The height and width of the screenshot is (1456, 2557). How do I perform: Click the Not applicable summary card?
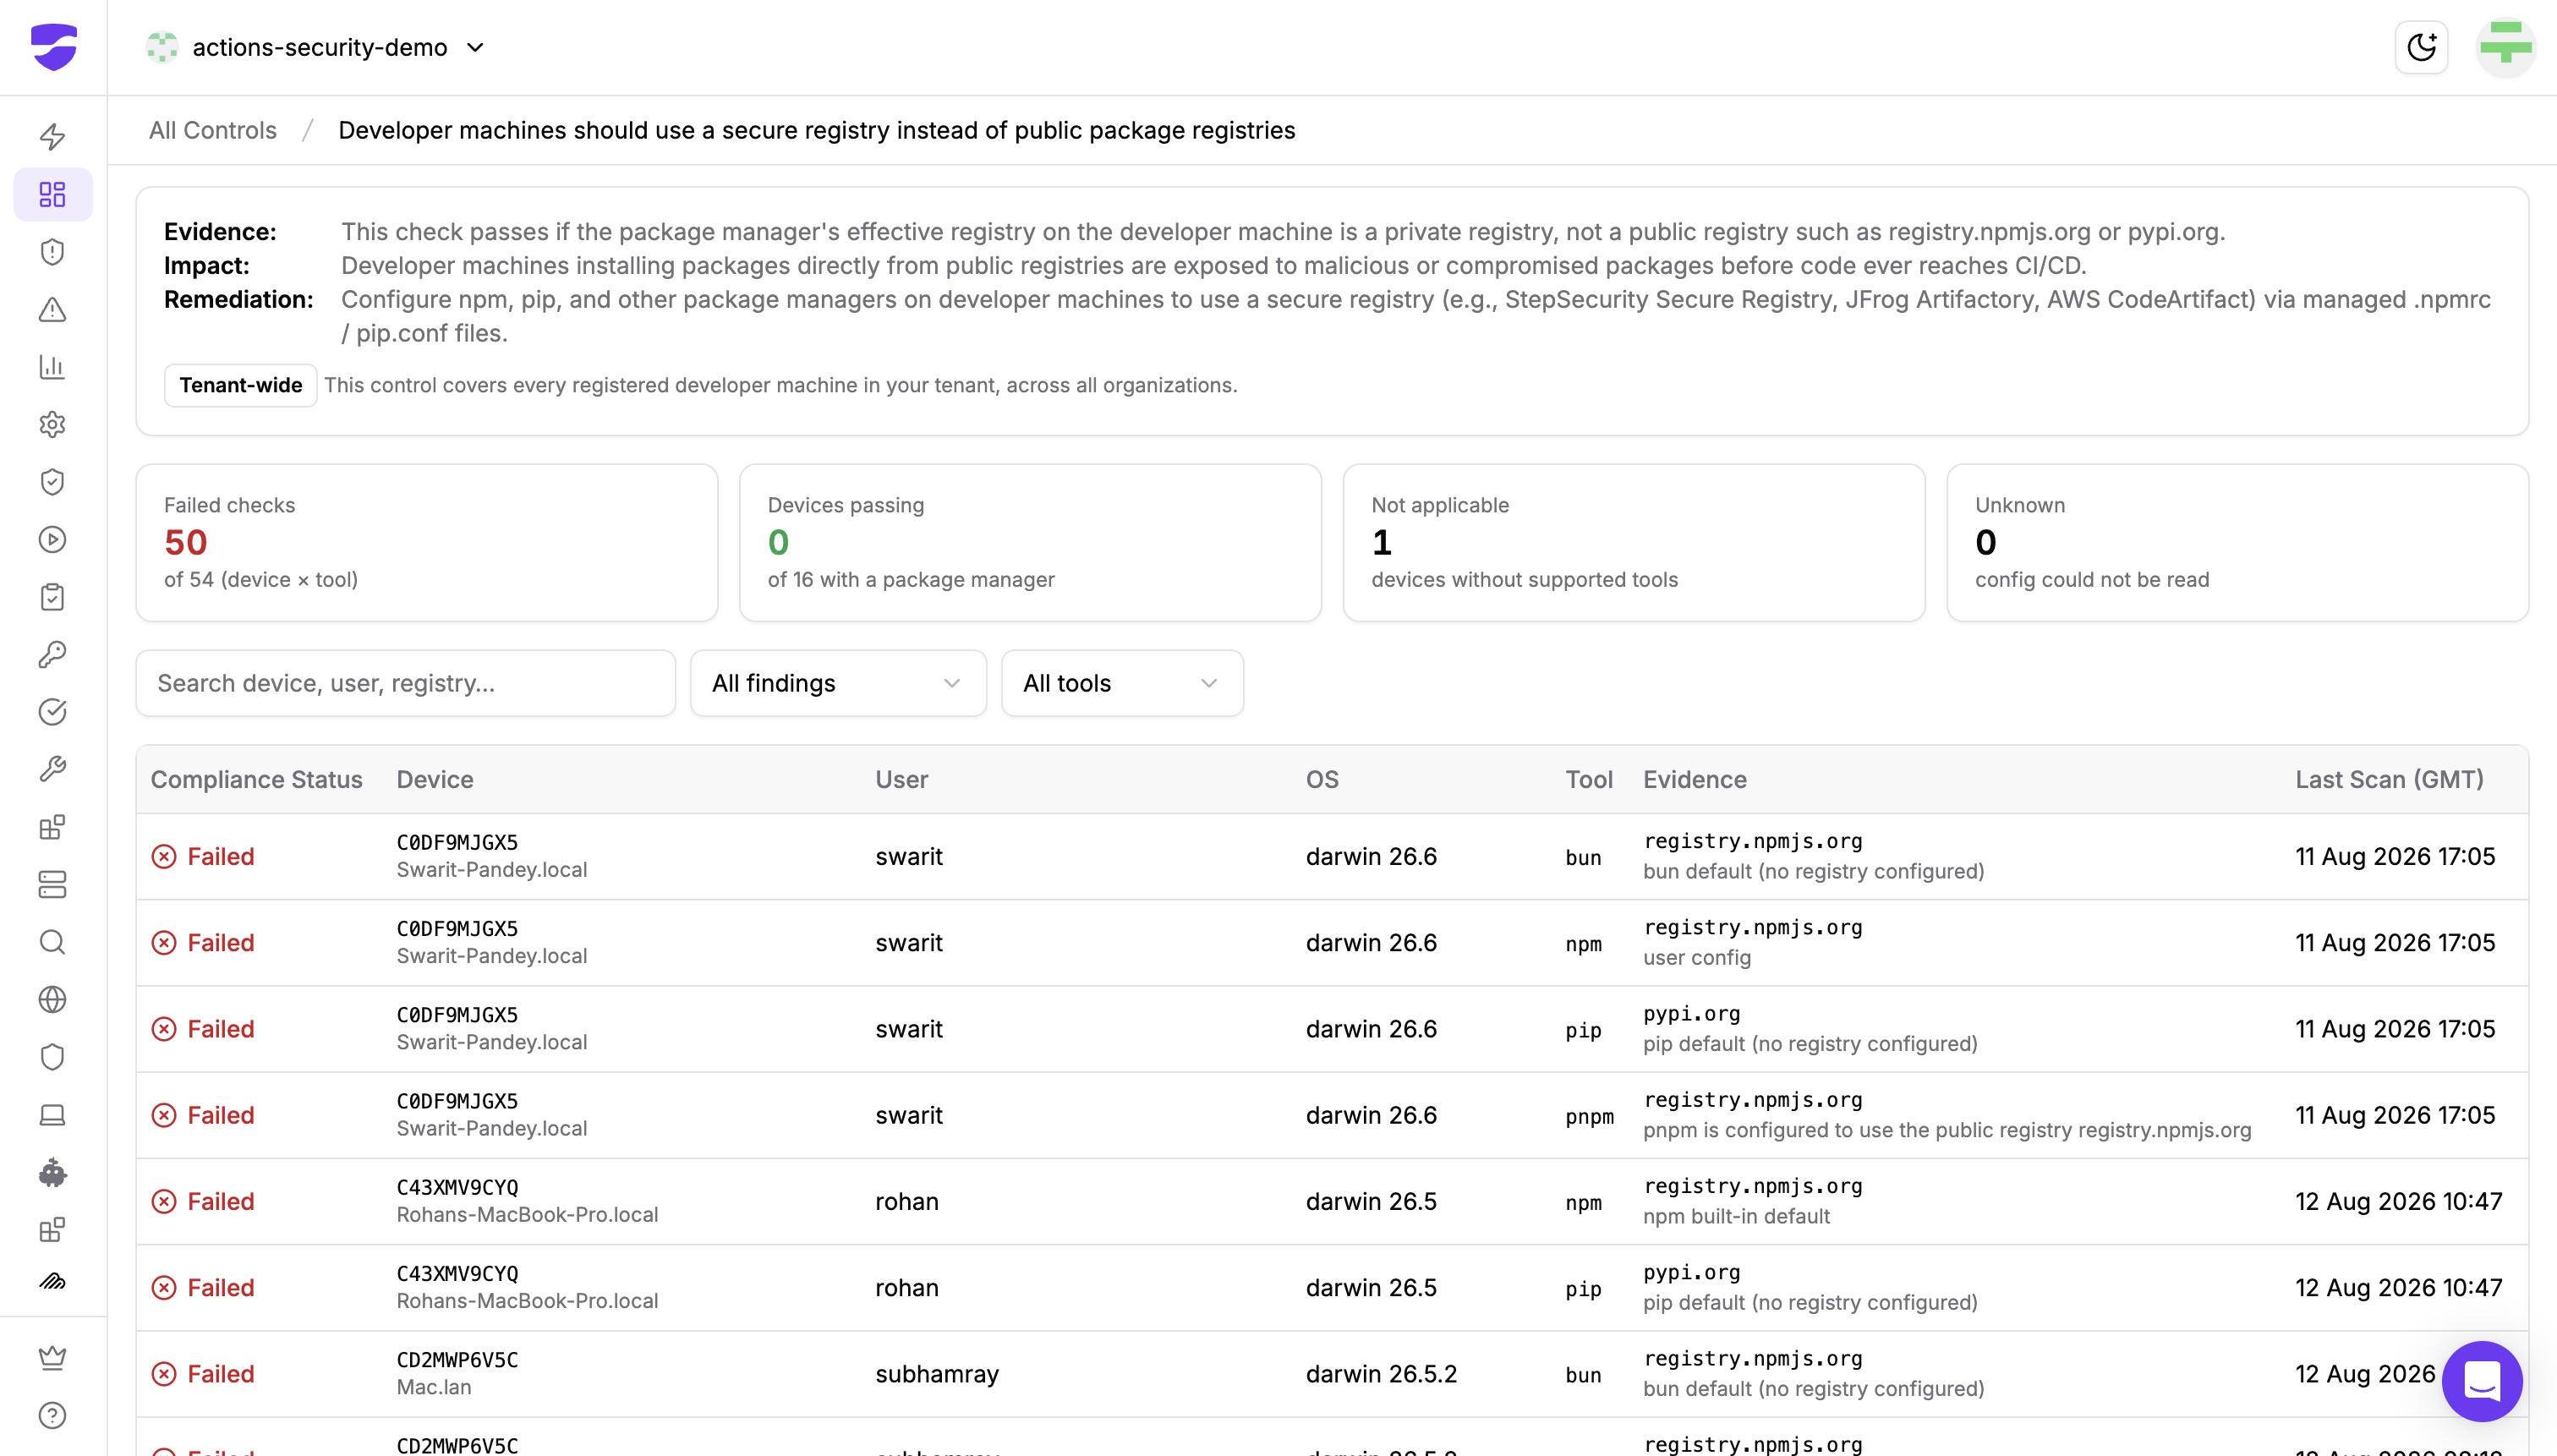click(1634, 542)
